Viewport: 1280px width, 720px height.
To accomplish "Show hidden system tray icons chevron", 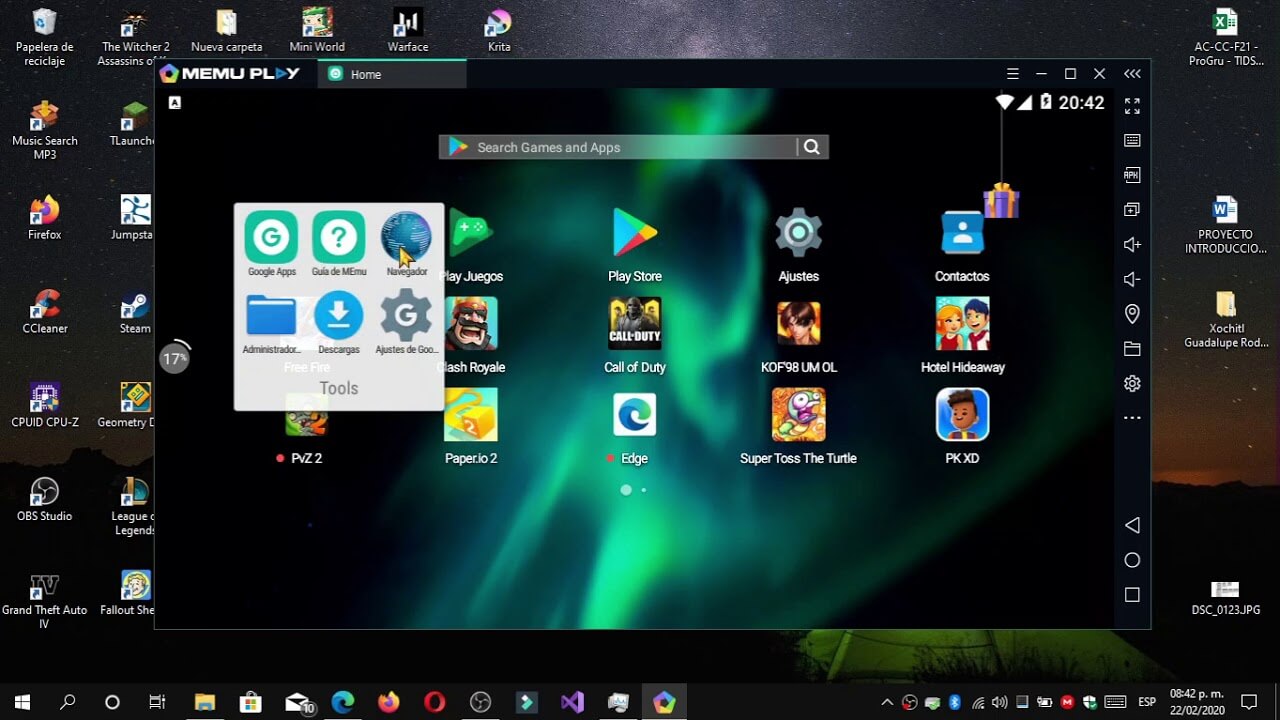I will (887, 702).
